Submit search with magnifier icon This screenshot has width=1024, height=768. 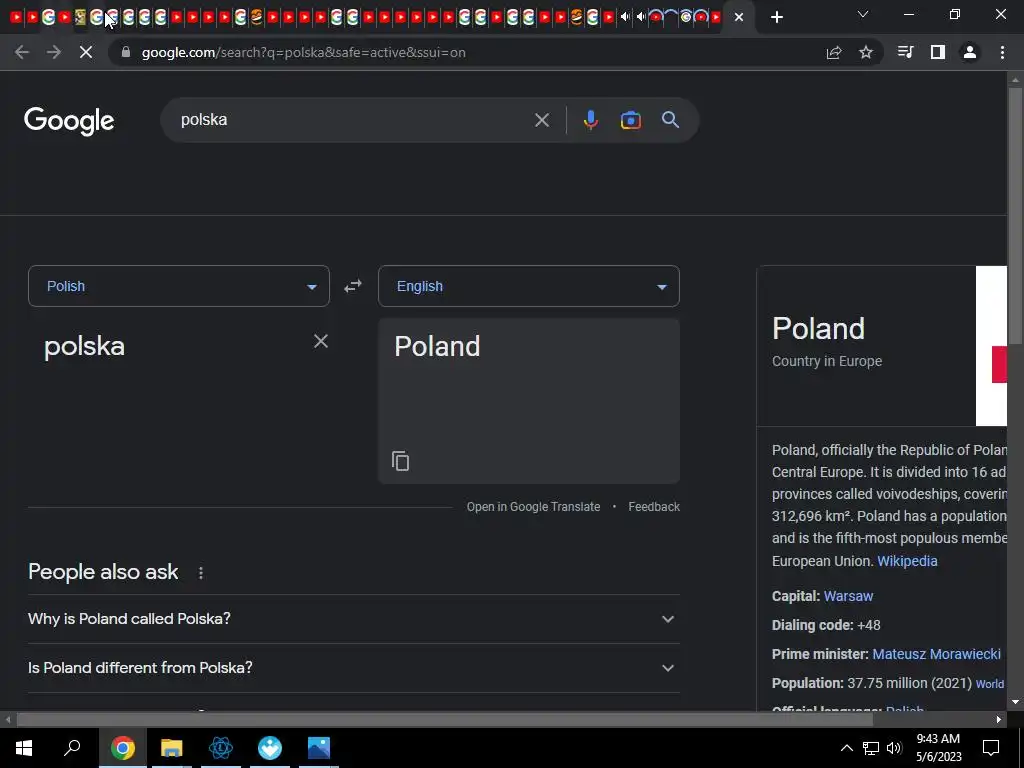coord(670,120)
